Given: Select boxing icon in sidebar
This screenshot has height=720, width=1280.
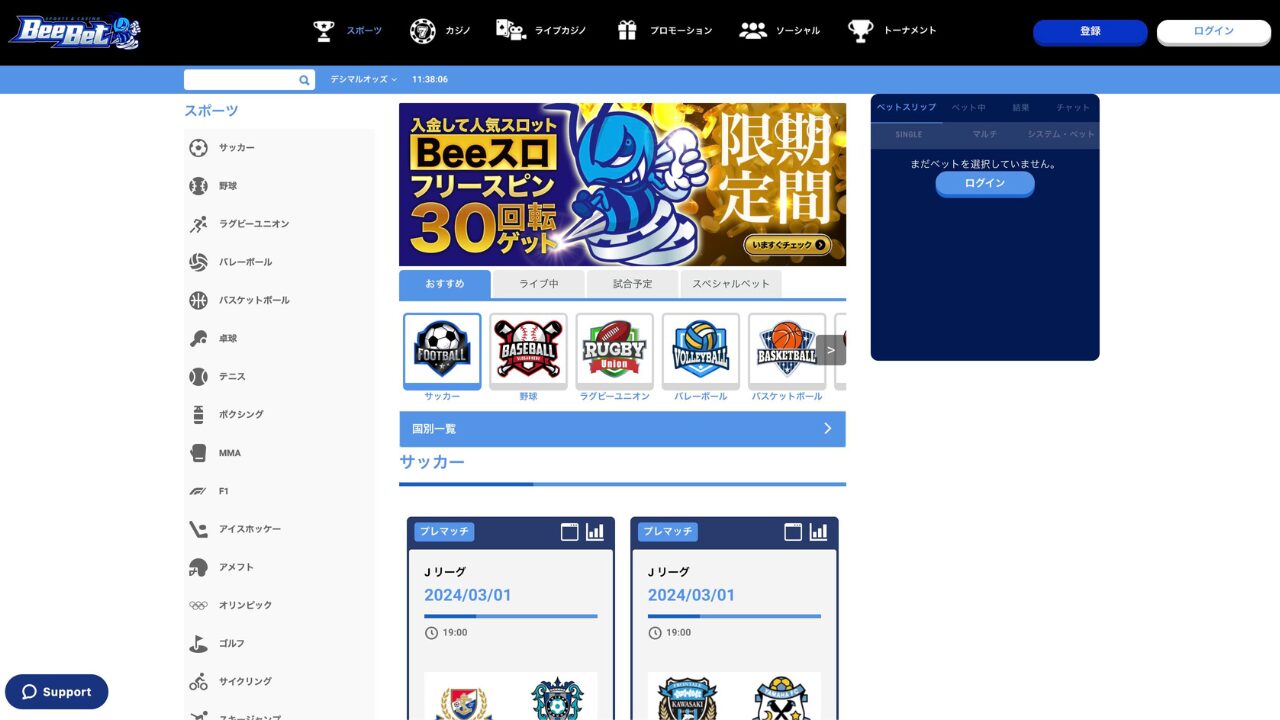Looking at the screenshot, I should pos(198,415).
